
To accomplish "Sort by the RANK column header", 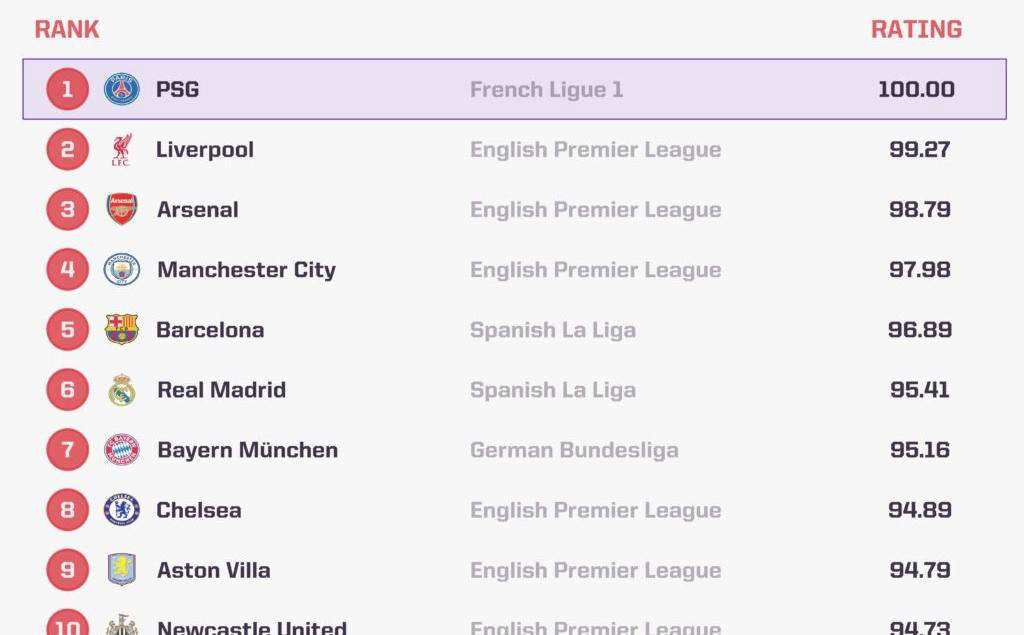I will coord(67,29).
